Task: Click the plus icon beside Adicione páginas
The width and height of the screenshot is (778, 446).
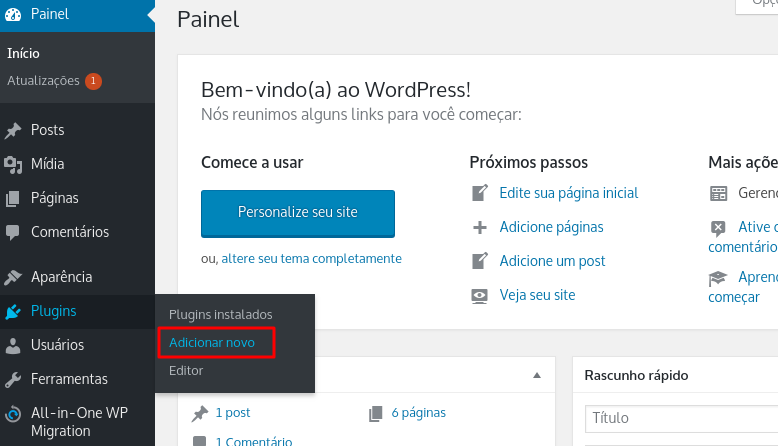Action: tap(480, 227)
